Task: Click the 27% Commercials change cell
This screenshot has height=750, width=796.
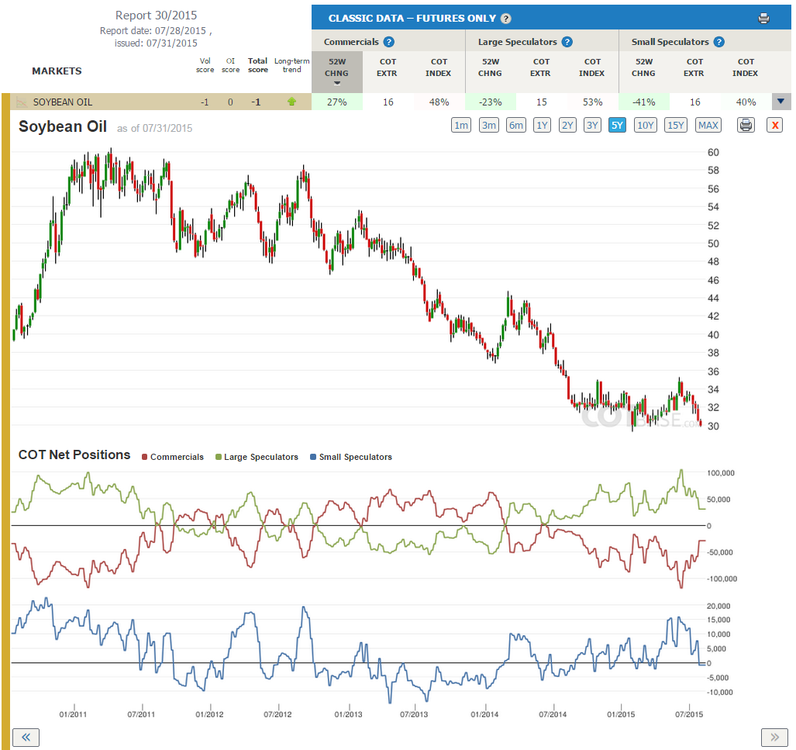Action: (337, 102)
